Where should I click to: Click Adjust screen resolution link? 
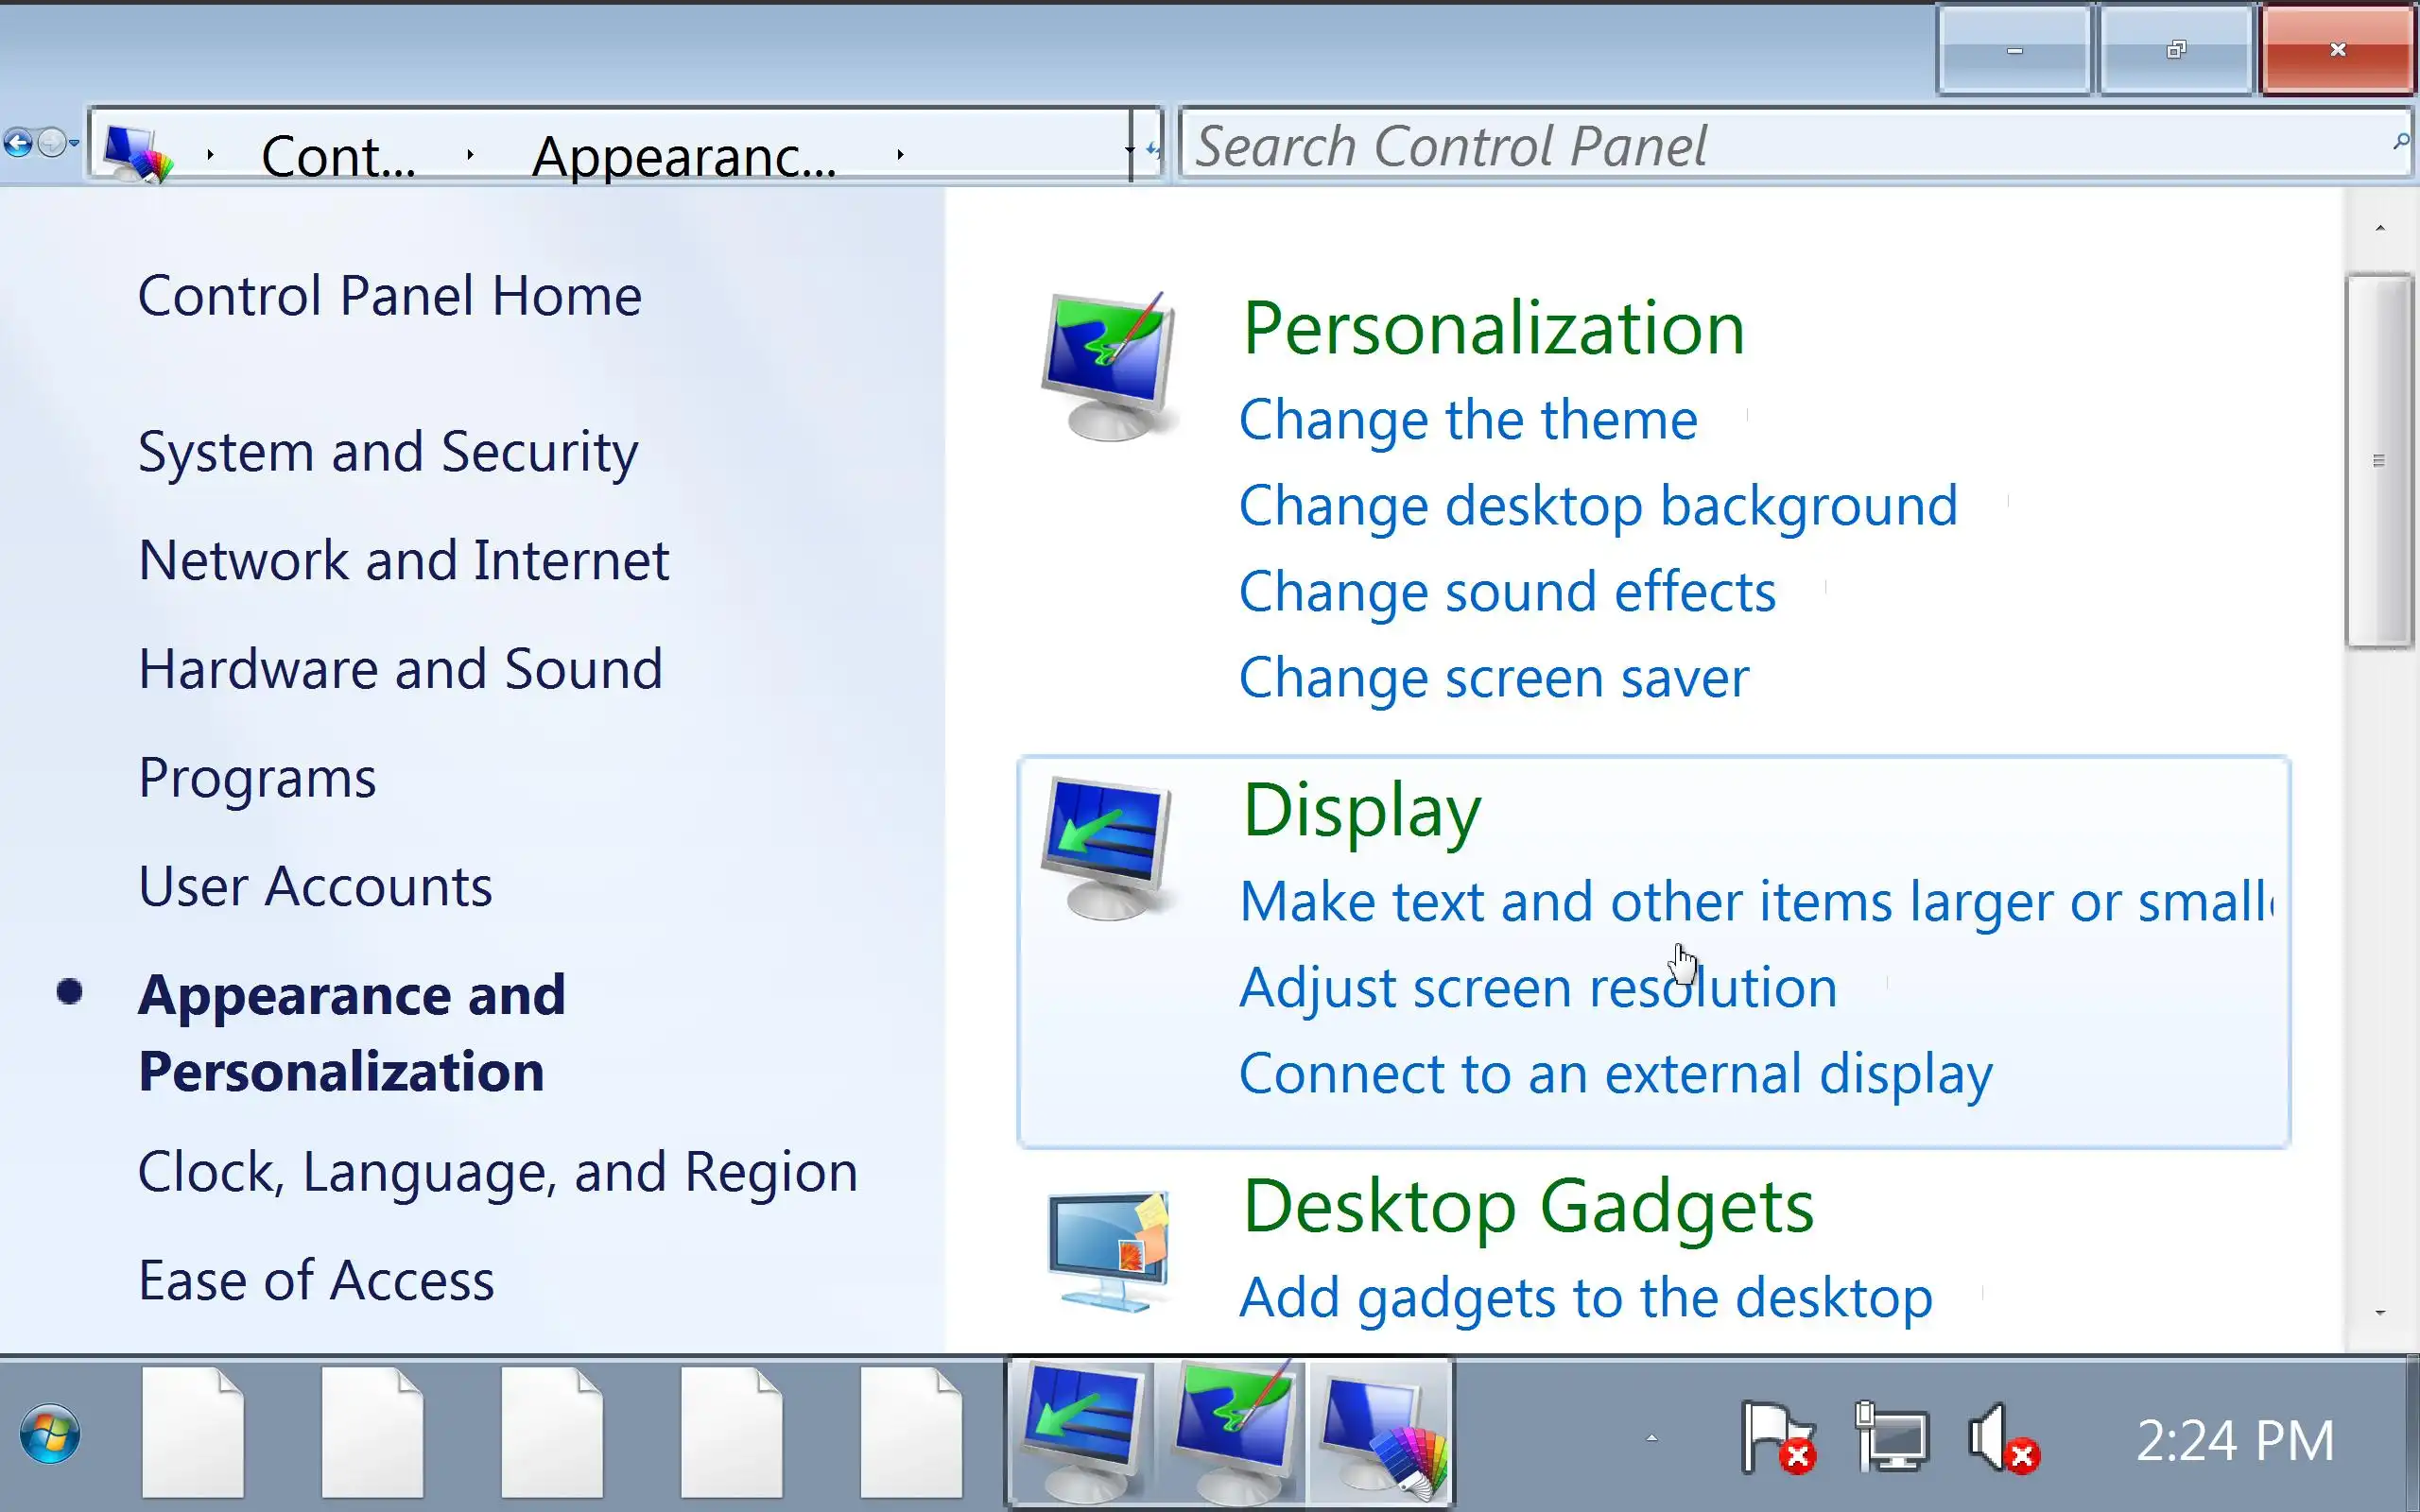(1537, 988)
